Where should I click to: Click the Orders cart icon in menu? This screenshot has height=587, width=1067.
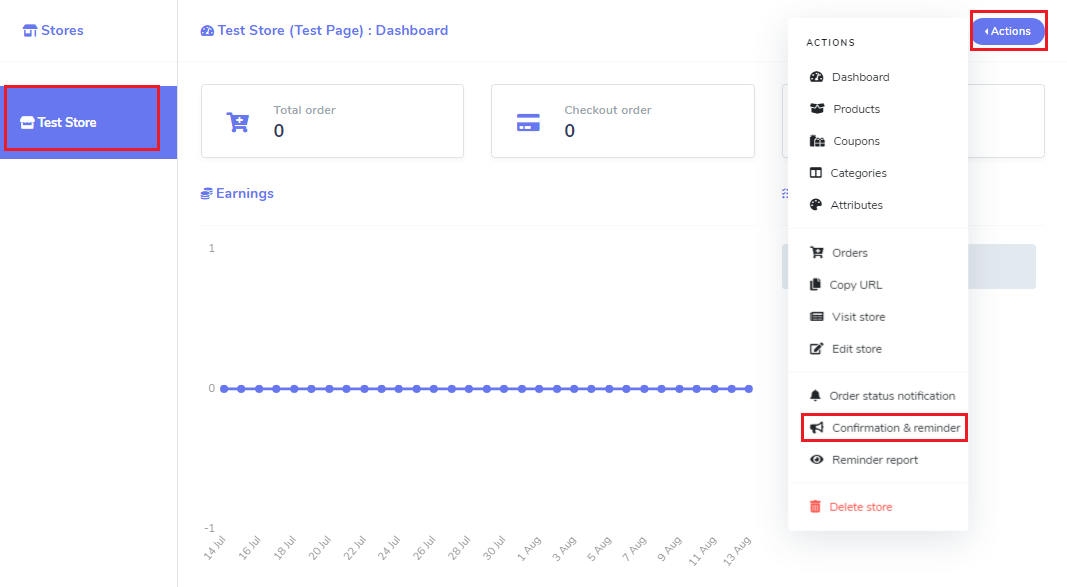[816, 252]
